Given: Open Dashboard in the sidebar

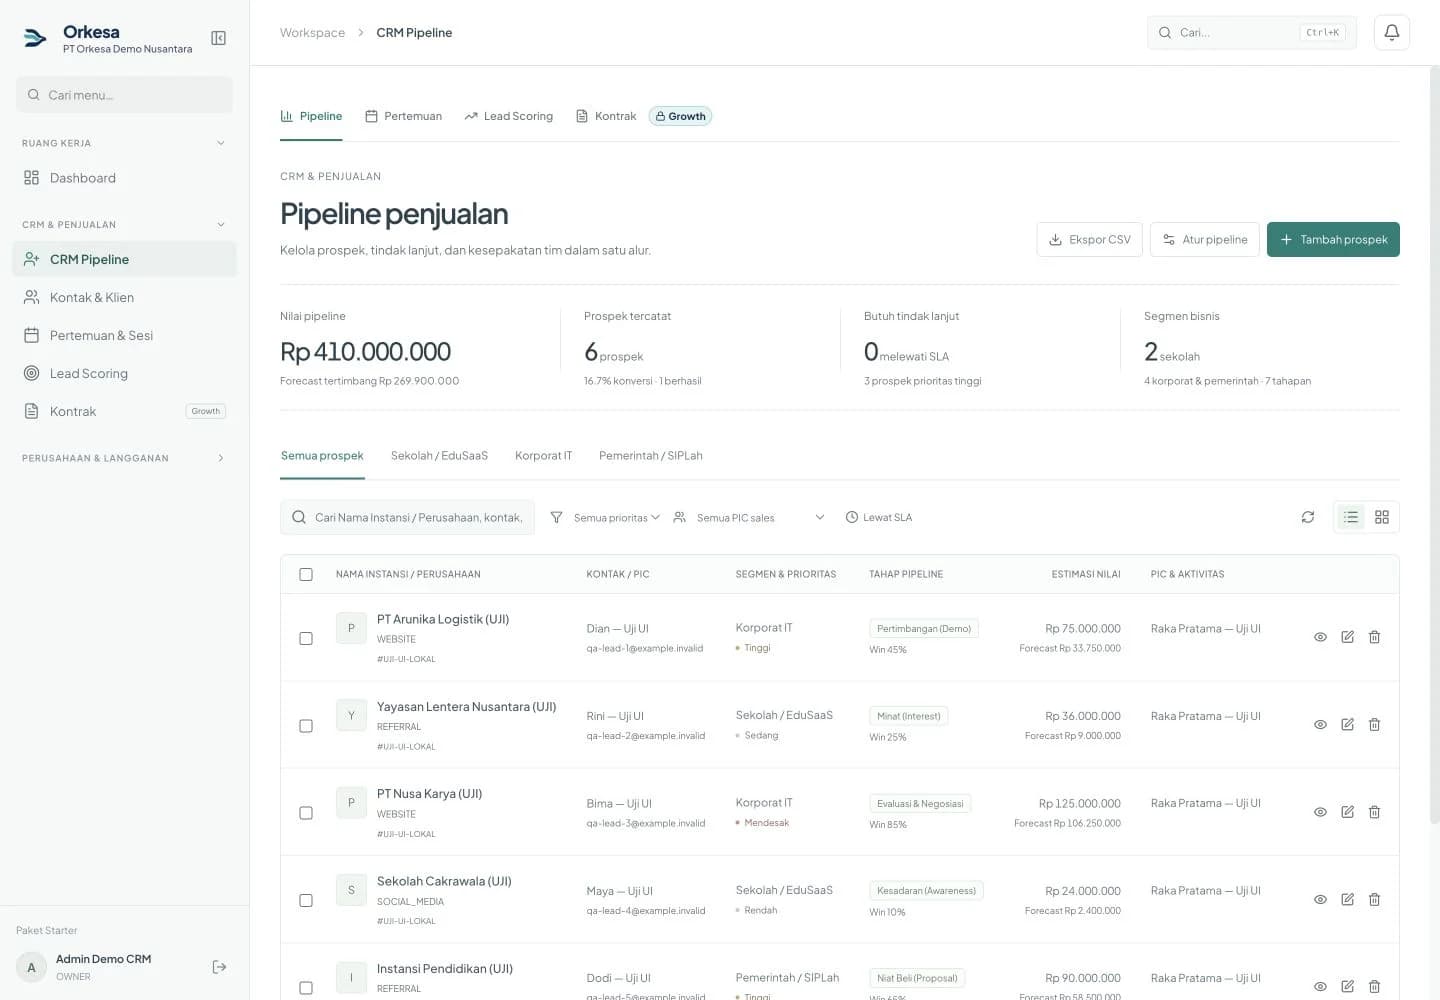Looking at the screenshot, I should (124, 178).
